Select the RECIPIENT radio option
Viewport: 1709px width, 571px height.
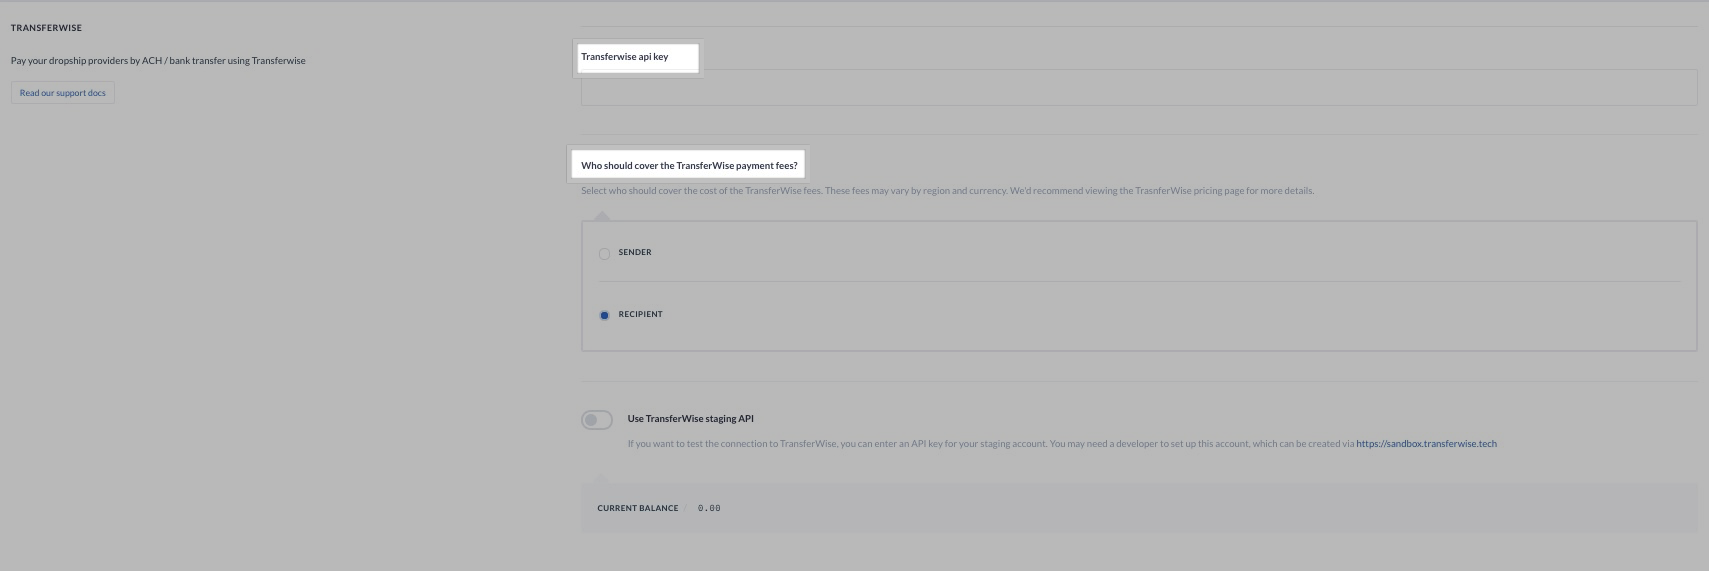click(x=604, y=315)
